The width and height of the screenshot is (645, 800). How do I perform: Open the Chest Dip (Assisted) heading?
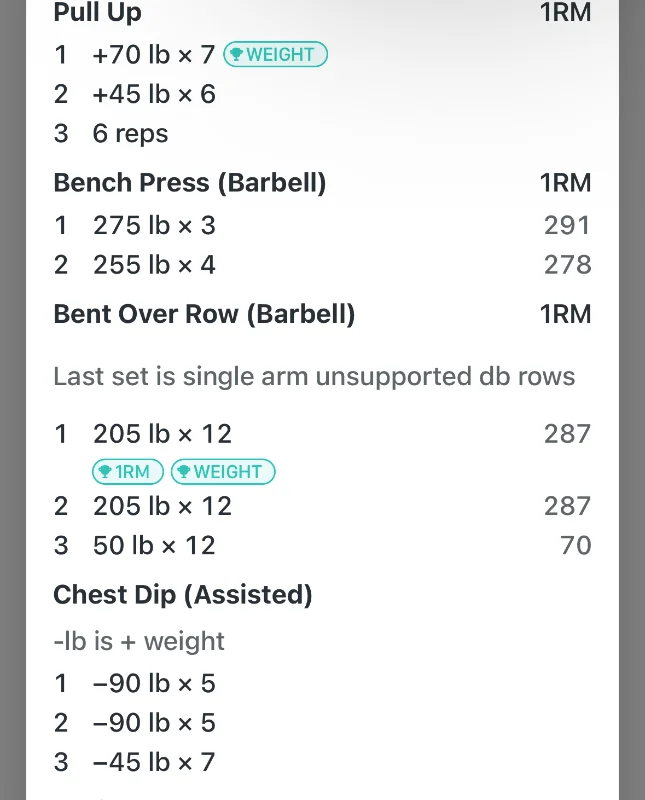pyautogui.click(x=183, y=594)
